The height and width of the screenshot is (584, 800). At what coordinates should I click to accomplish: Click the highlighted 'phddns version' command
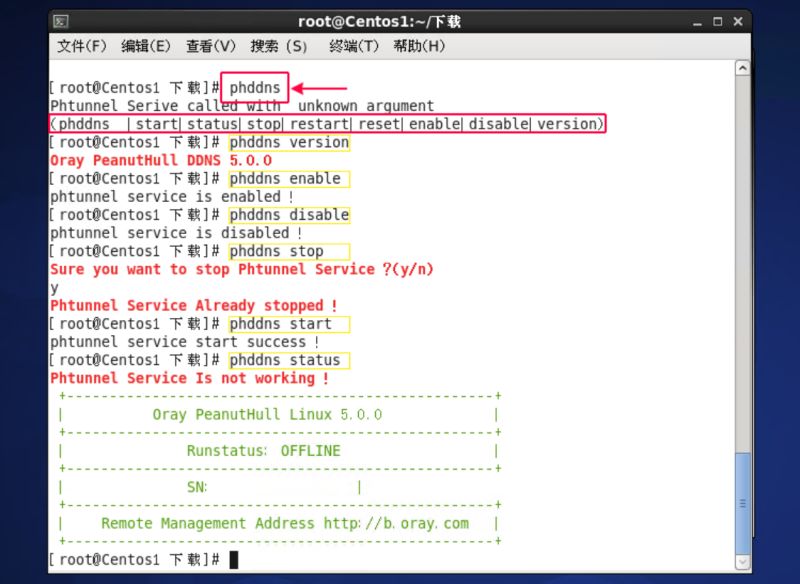pos(288,142)
